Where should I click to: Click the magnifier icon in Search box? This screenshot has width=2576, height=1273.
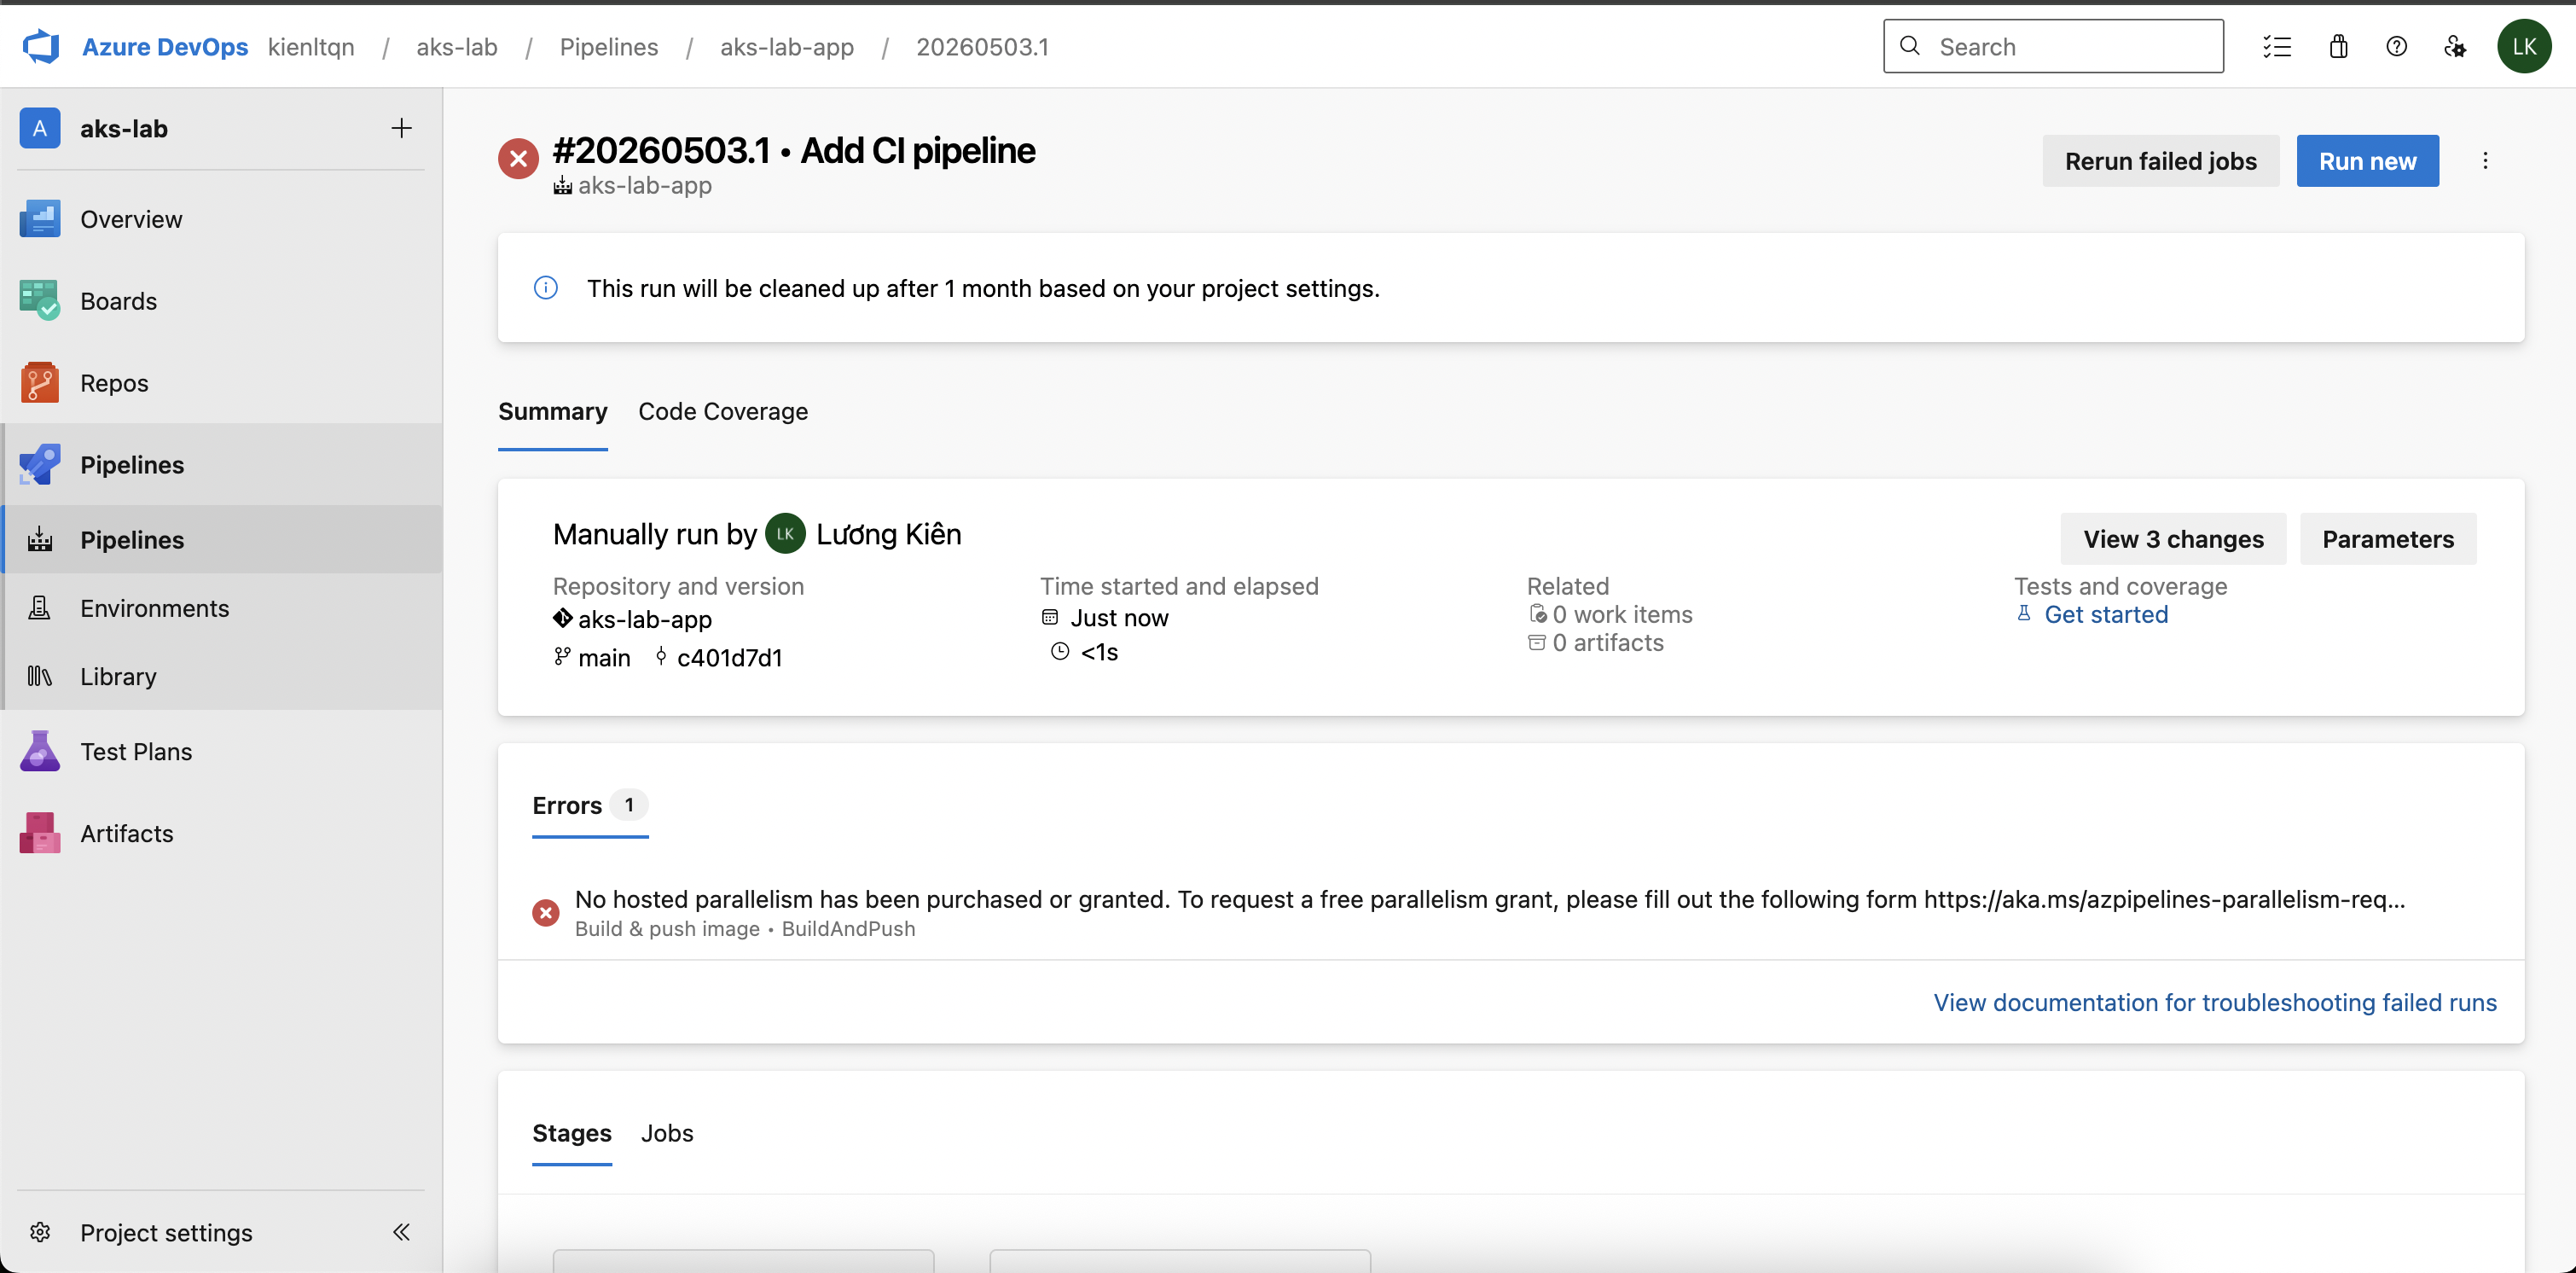tap(1909, 46)
